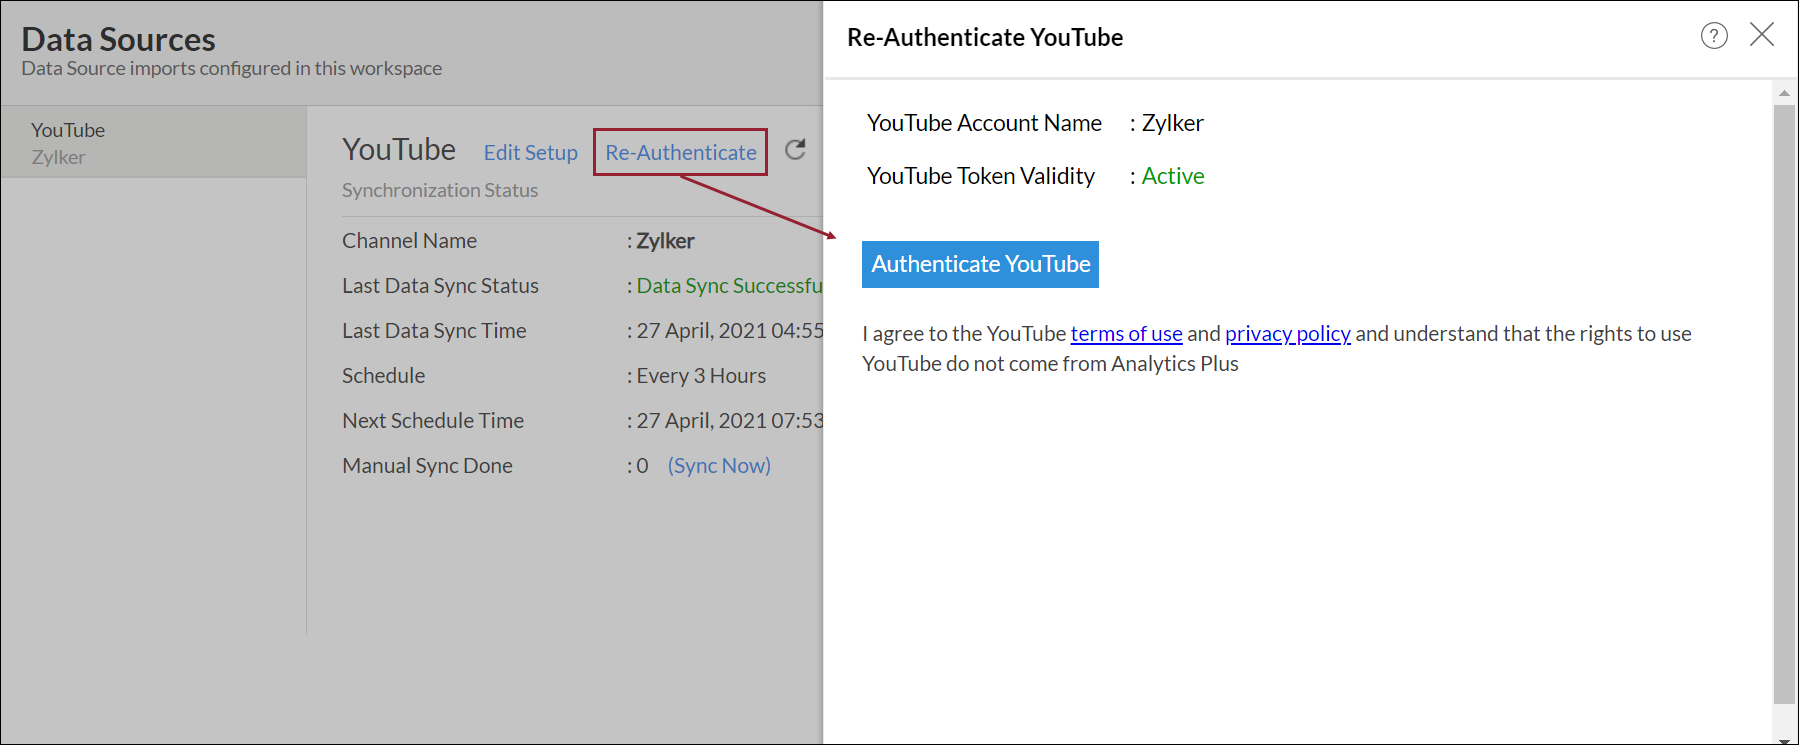Screen dimensions: 1799x745
Task: Click the Sync Now link
Action: click(x=719, y=466)
